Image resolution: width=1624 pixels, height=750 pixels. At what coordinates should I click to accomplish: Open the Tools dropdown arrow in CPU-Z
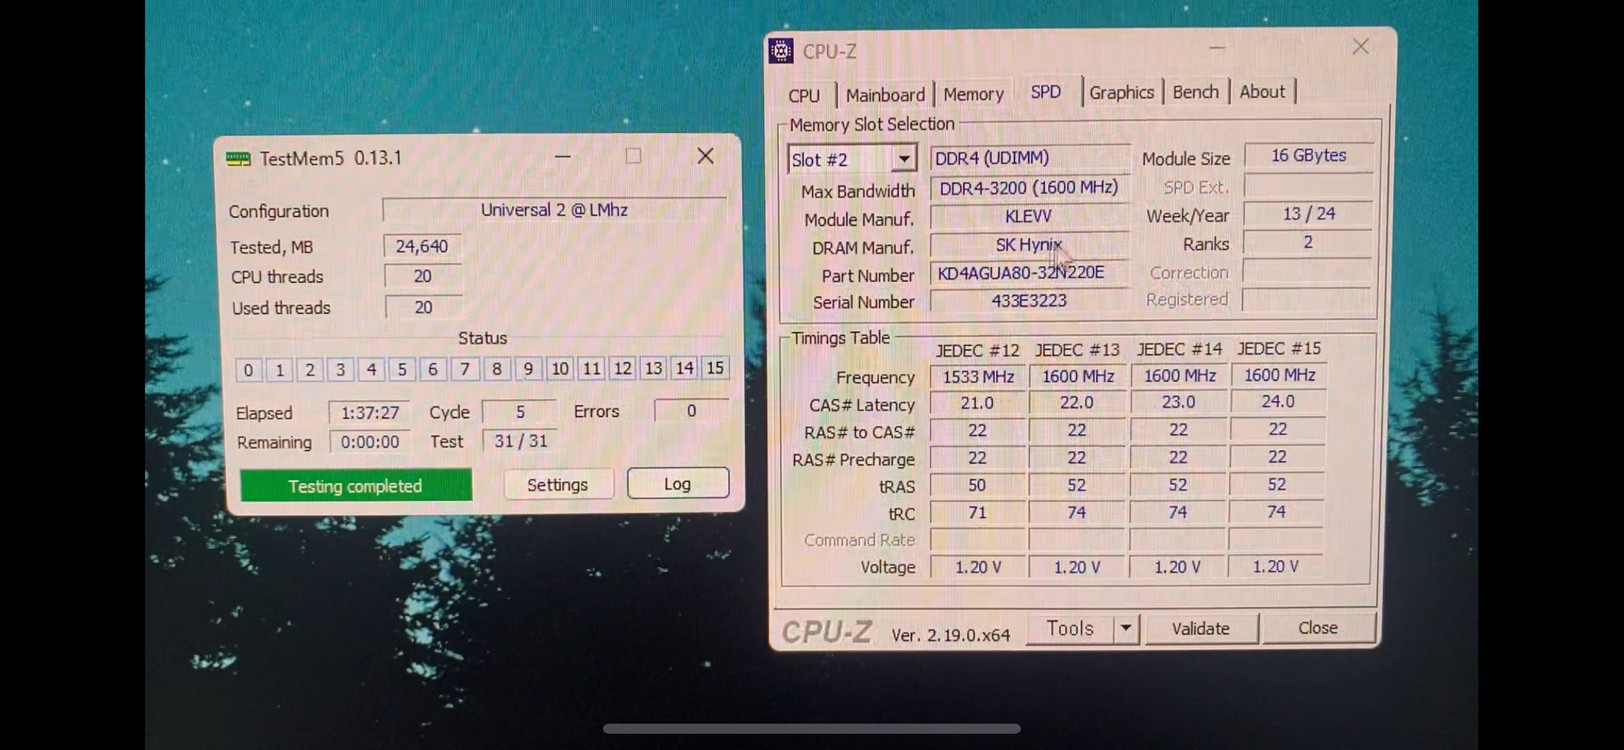tap(1126, 628)
